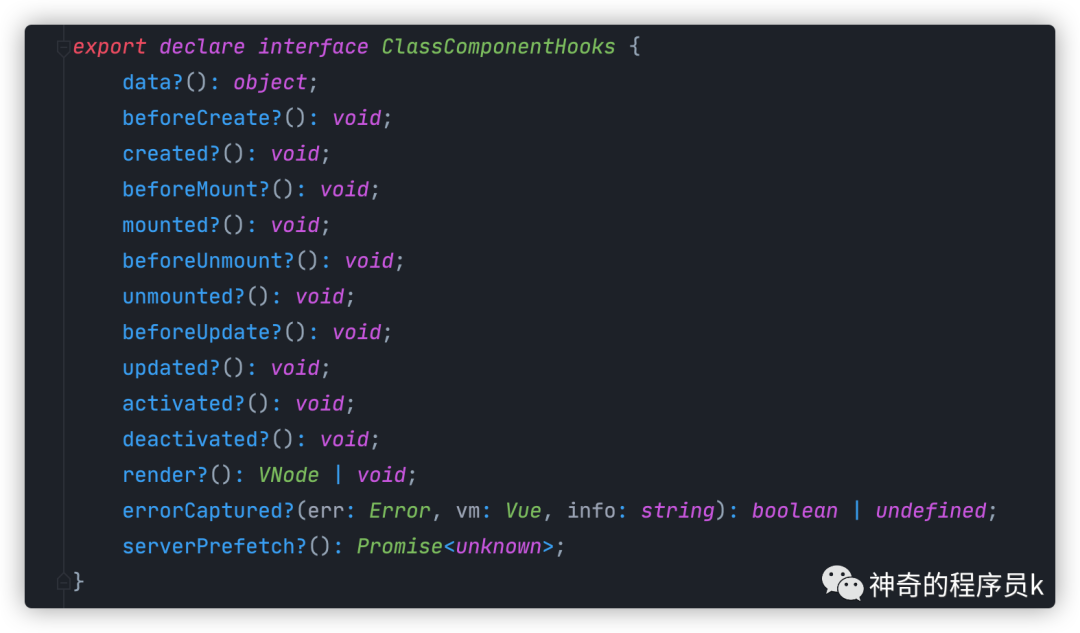
Task: Click the Error type of the err parameter
Action: (399, 511)
